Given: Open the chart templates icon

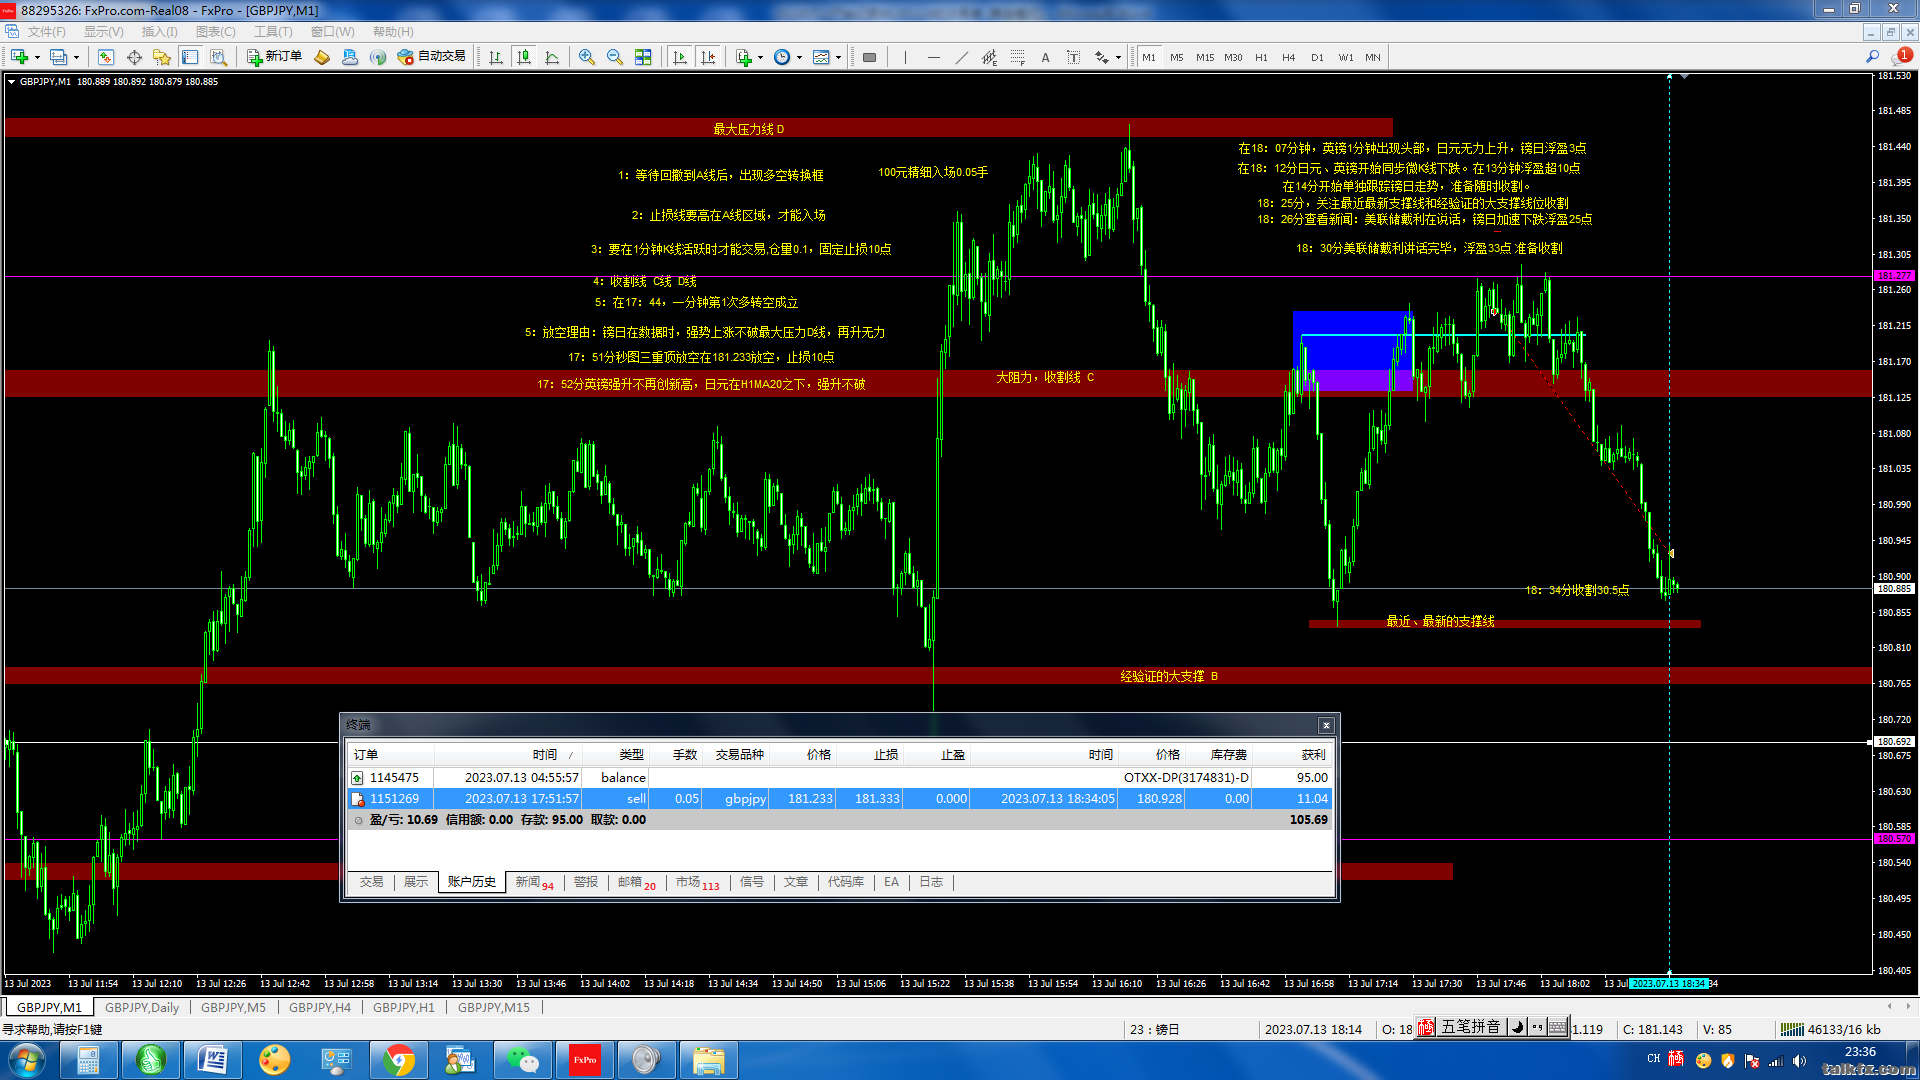Looking at the screenshot, I should (821, 57).
